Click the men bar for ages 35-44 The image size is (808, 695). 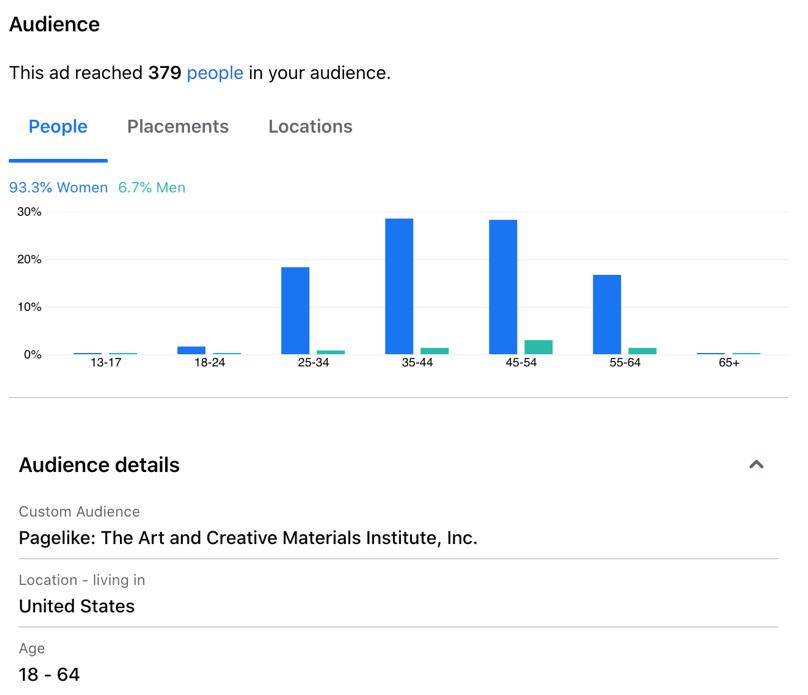(x=434, y=351)
